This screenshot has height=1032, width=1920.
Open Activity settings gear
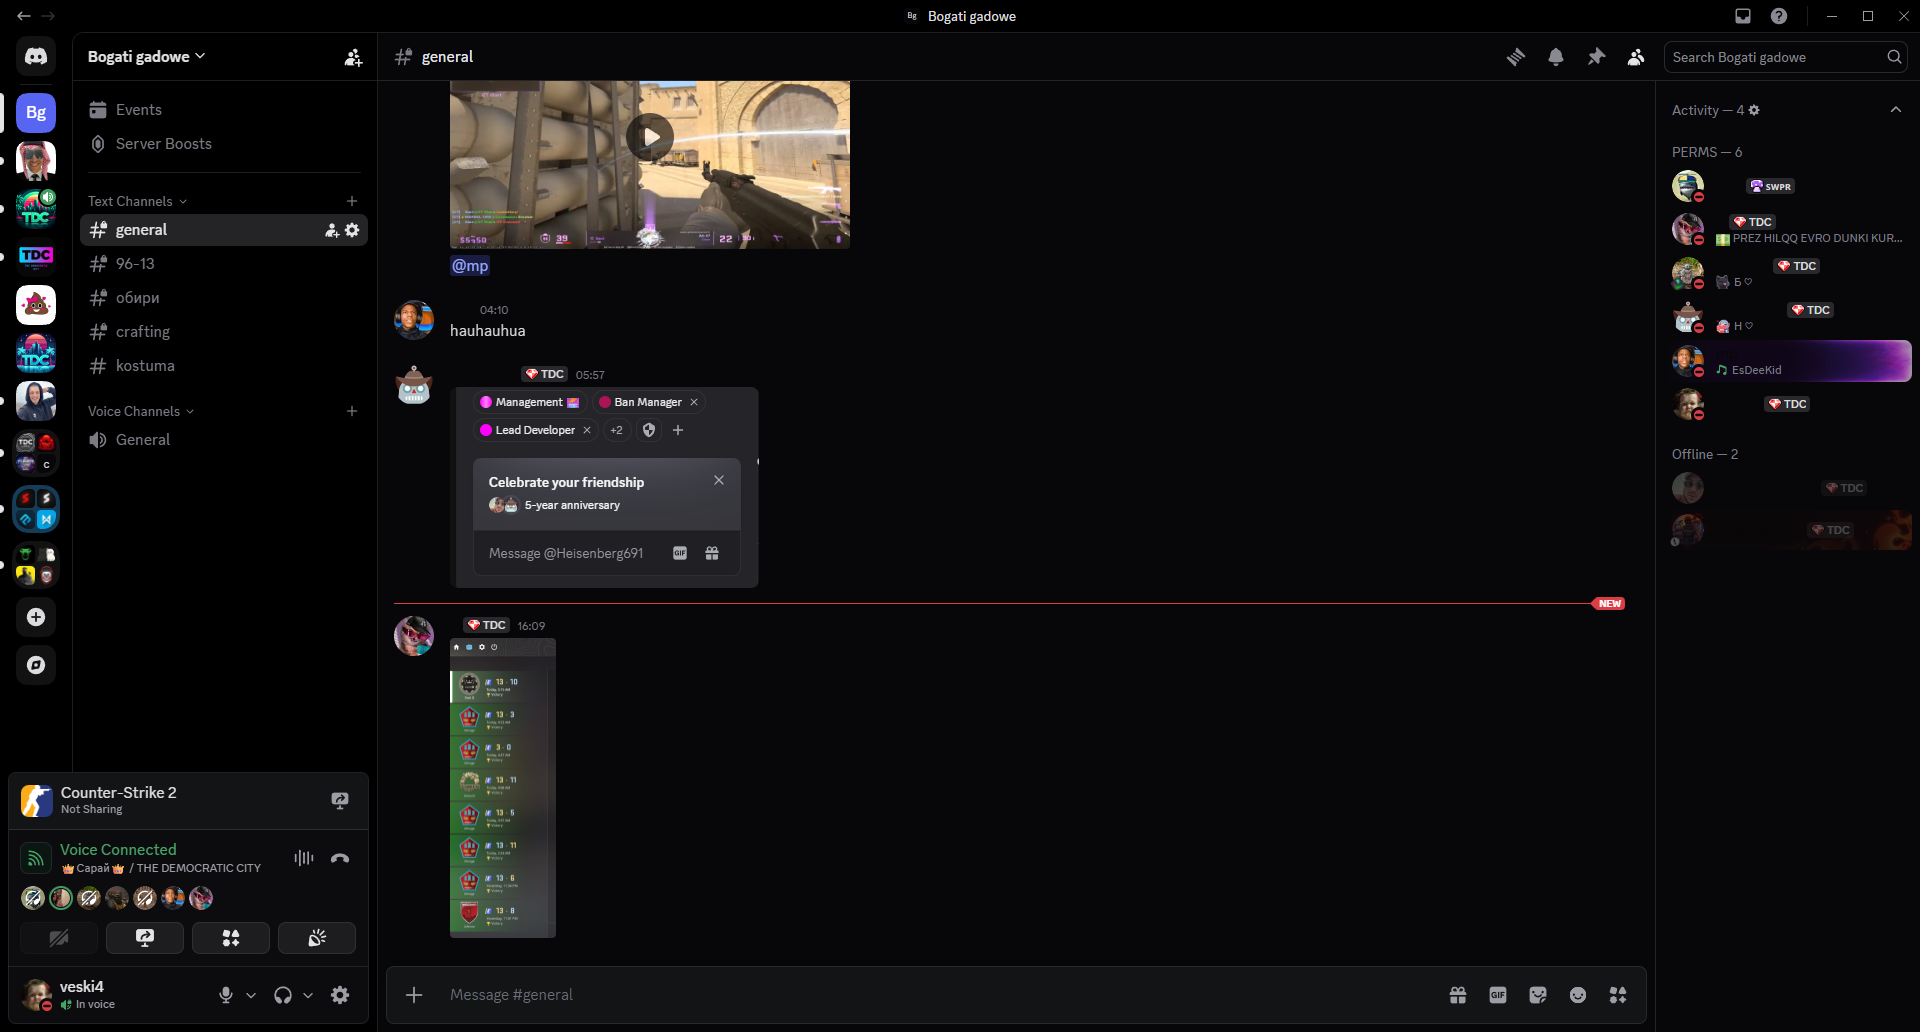1754,110
